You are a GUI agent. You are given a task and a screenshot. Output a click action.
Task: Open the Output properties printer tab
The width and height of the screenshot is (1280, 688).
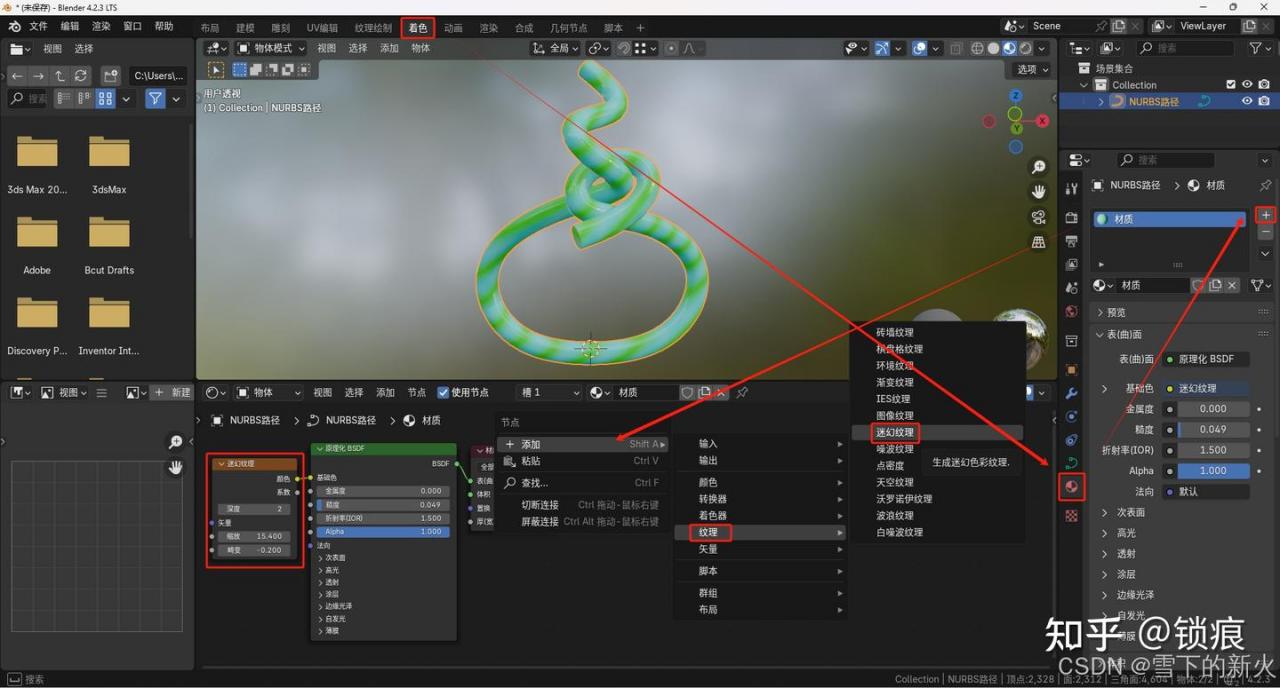point(1072,241)
